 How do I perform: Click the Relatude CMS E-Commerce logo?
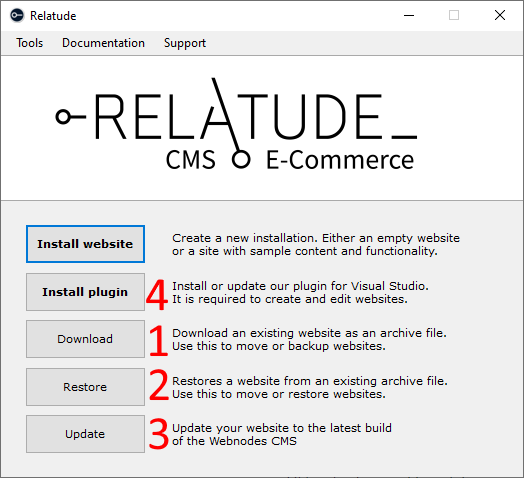tap(236, 124)
